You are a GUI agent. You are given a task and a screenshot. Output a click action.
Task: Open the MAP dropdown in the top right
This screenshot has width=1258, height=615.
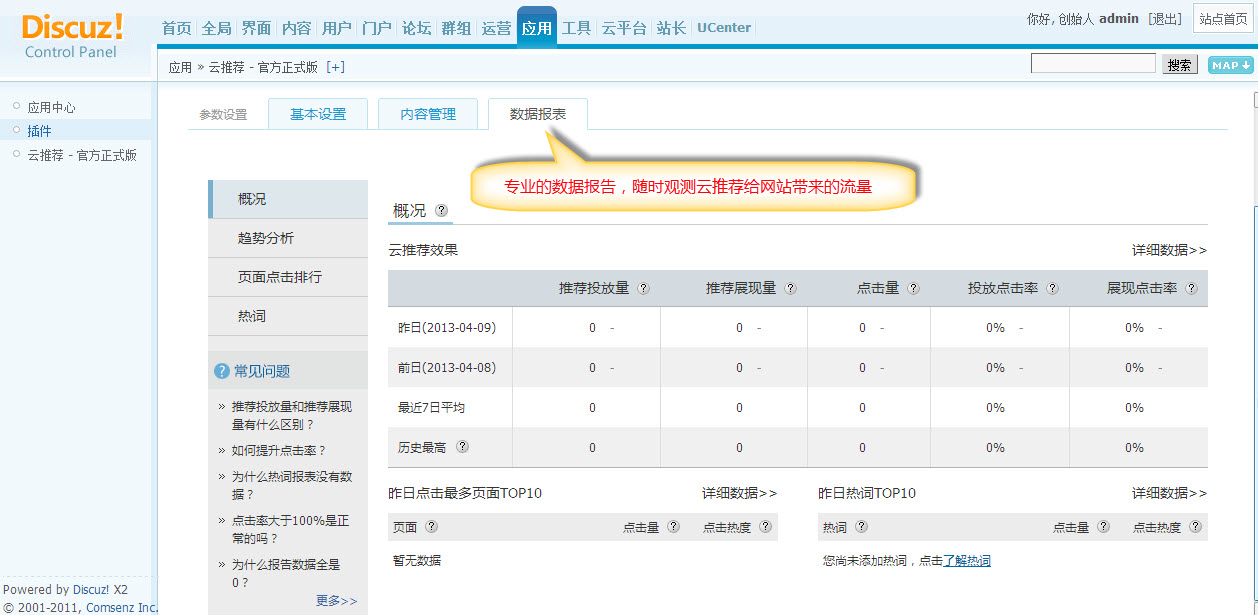pyautogui.click(x=1229, y=63)
